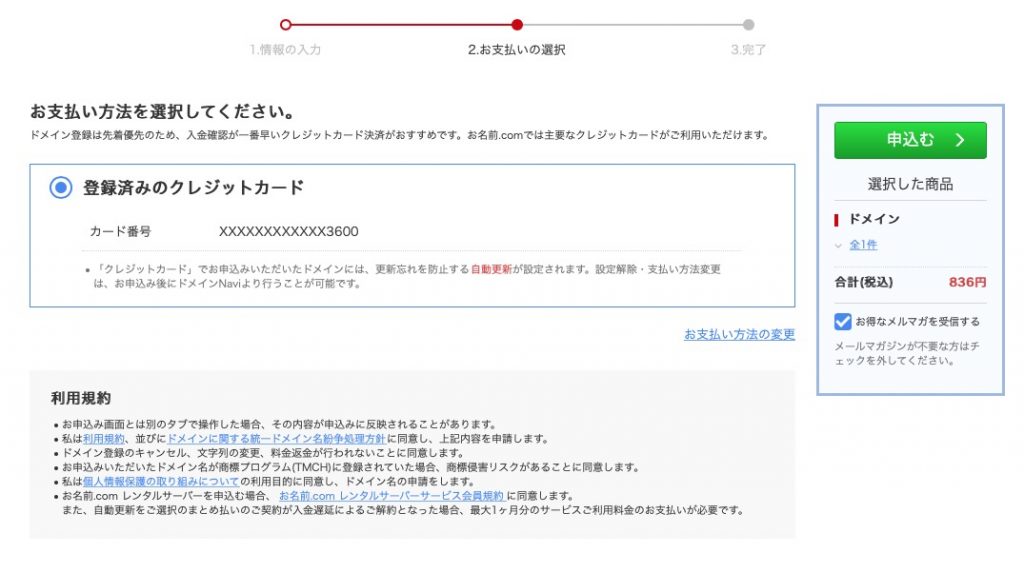
Task: Click the gray step 3 progress dot
Action: pyautogui.click(x=749, y=25)
